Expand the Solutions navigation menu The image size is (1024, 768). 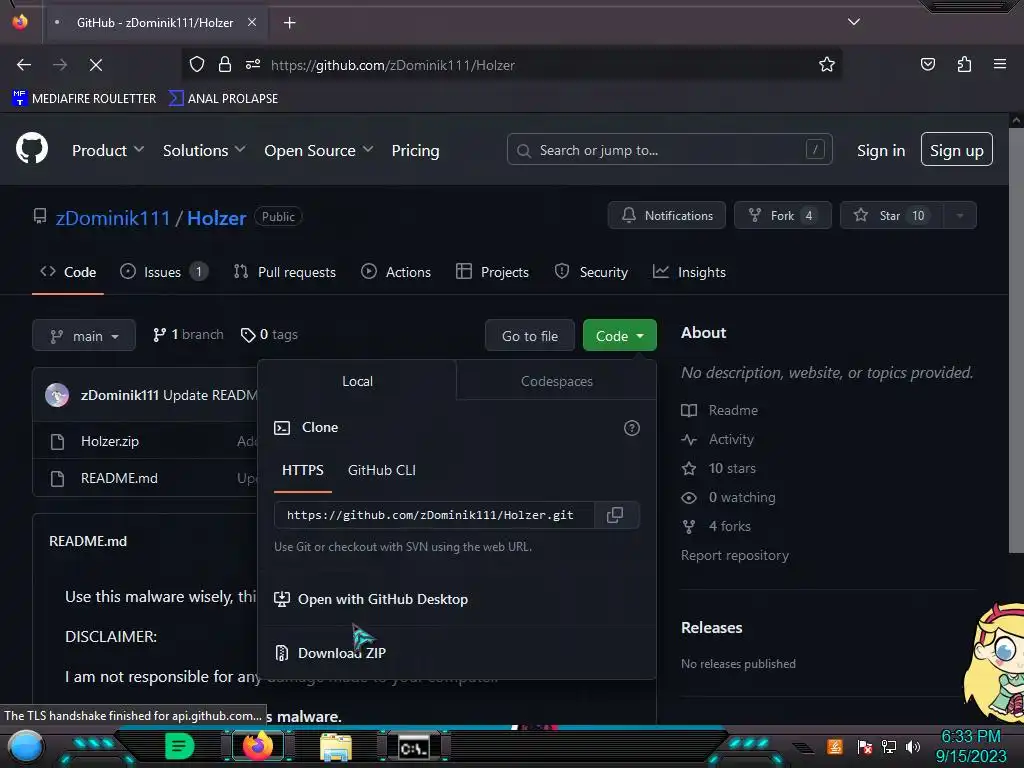pos(204,150)
